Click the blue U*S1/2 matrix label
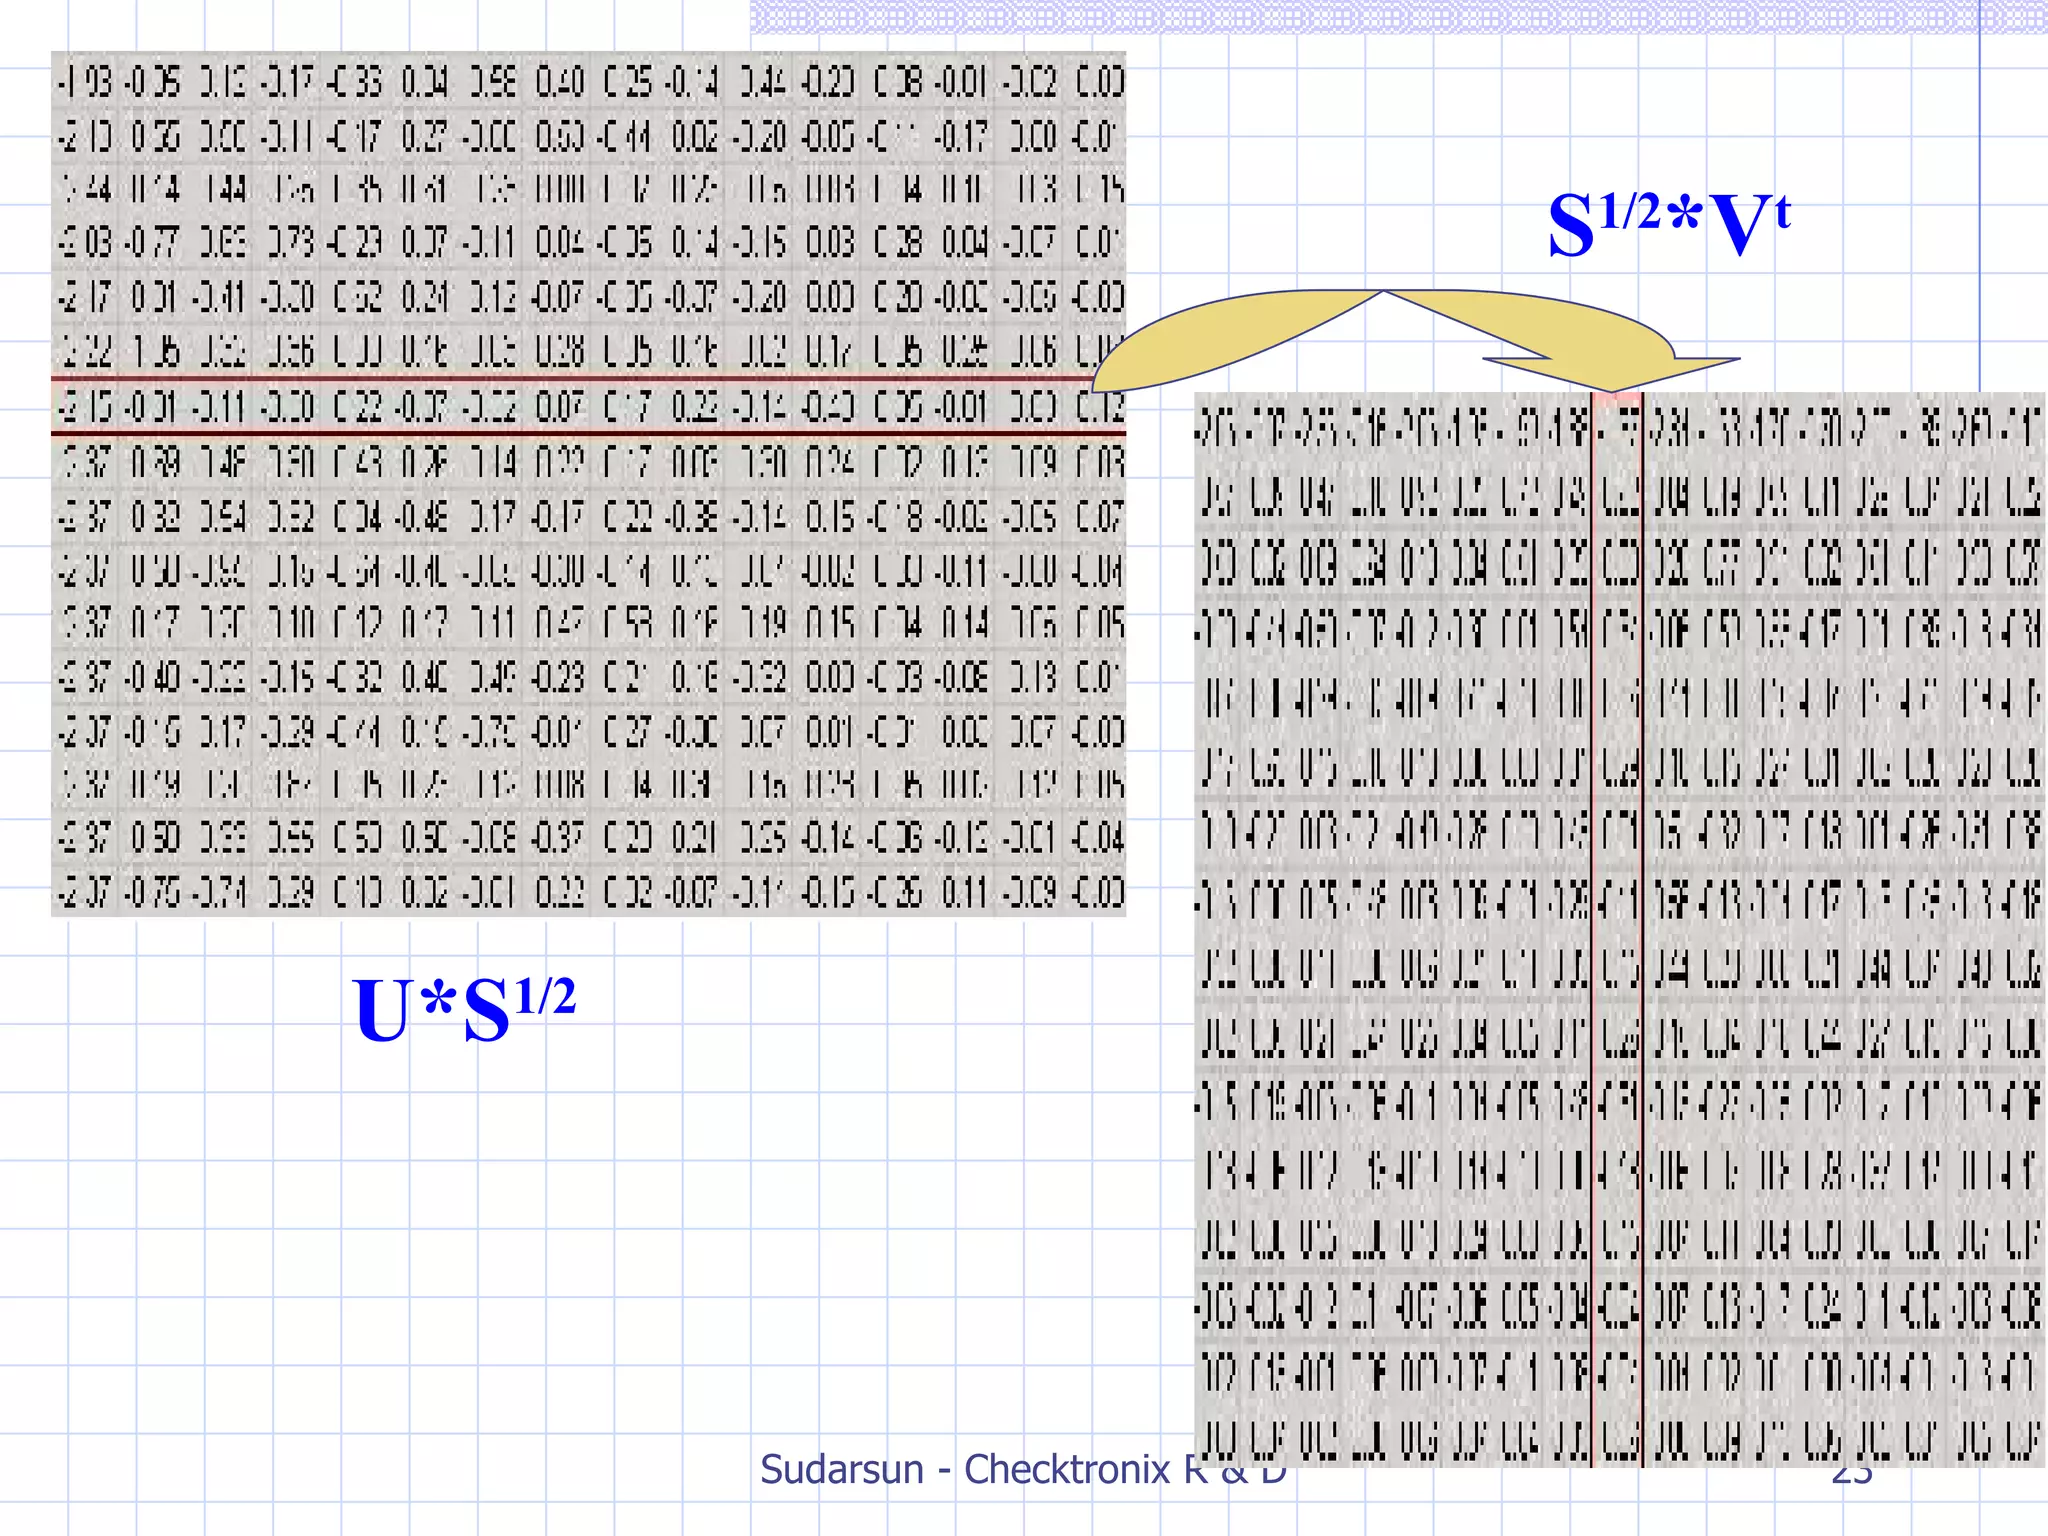 (x=464, y=1010)
